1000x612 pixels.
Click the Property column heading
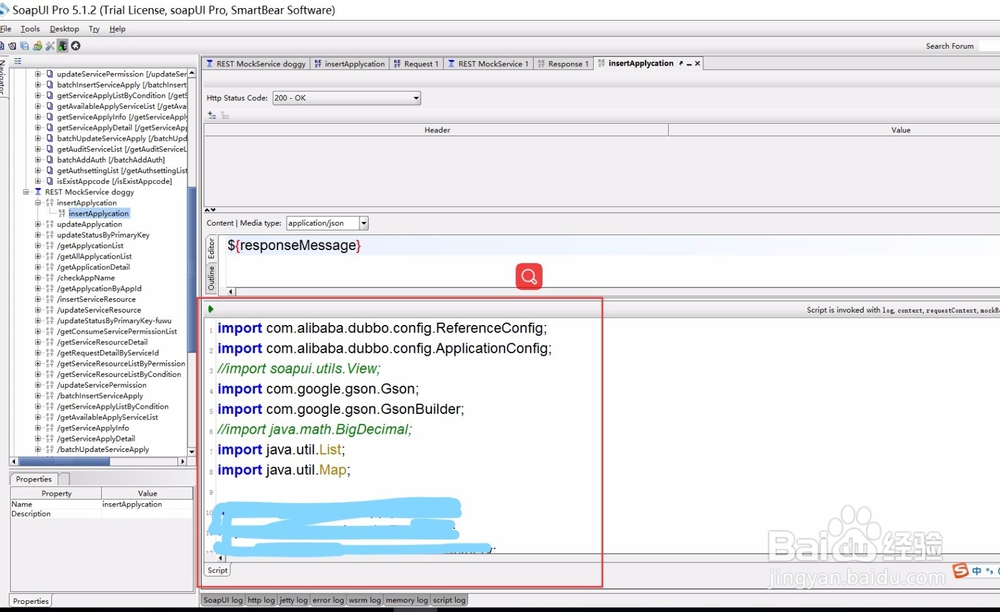click(56, 493)
